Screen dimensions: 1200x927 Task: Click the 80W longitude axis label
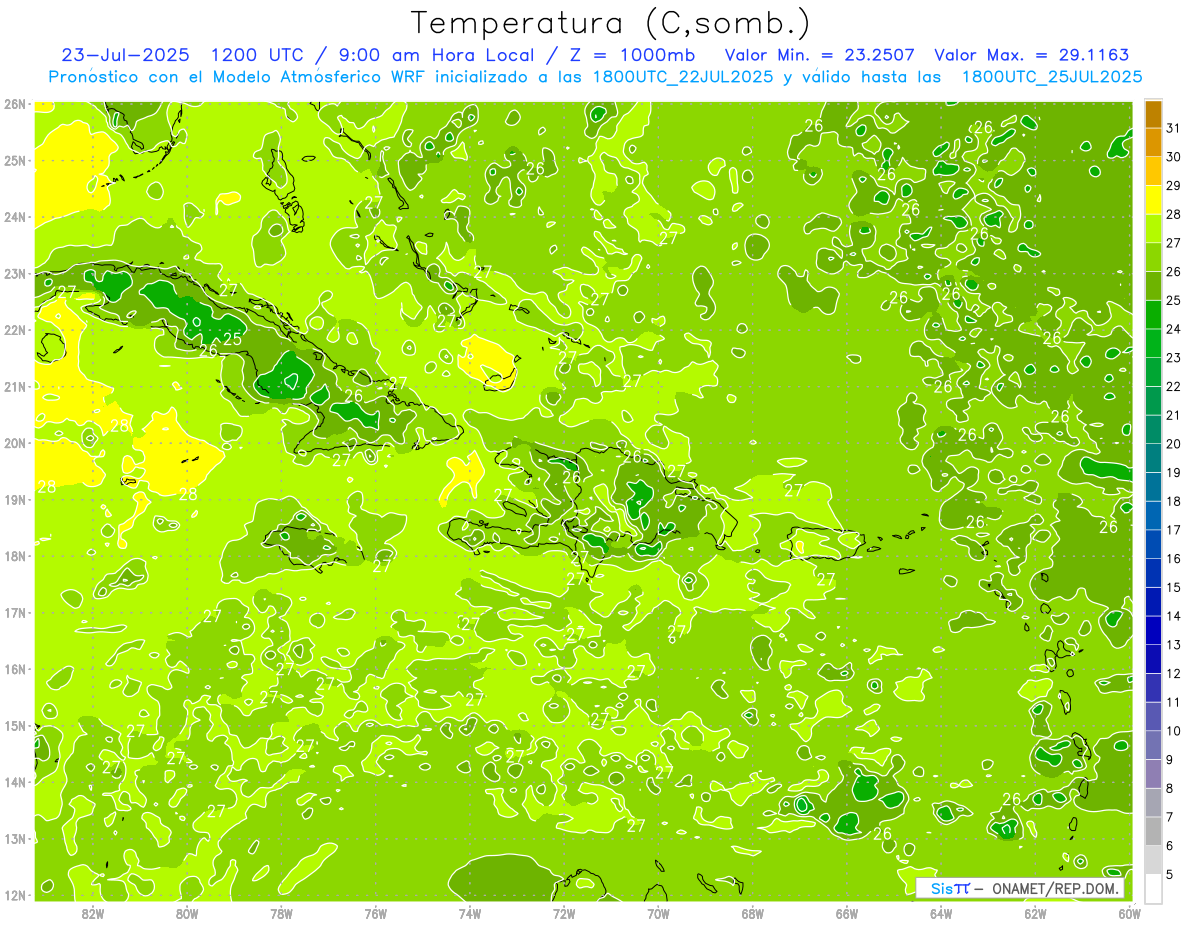187,913
